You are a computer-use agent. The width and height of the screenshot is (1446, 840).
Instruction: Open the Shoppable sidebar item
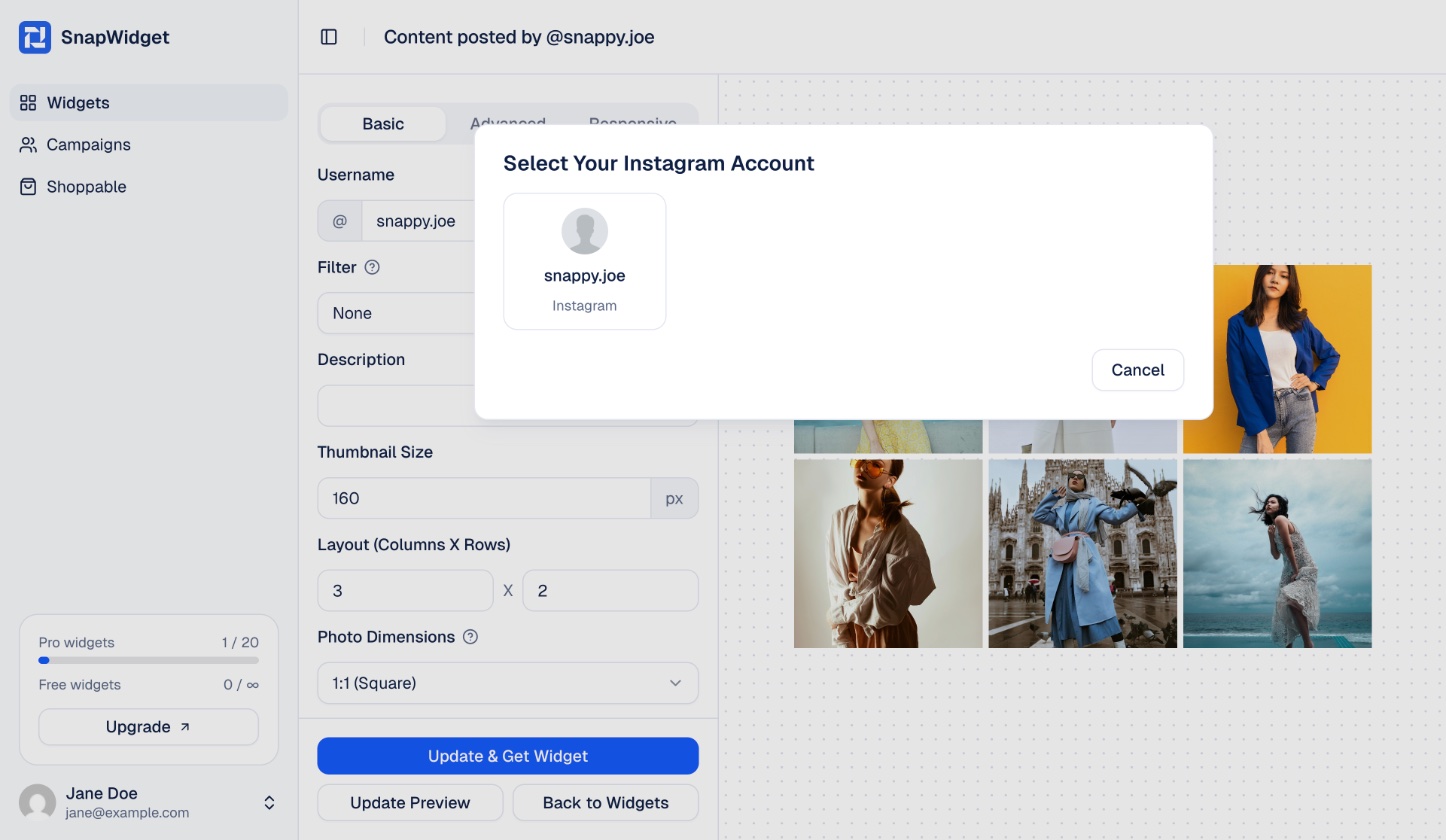[149, 187]
